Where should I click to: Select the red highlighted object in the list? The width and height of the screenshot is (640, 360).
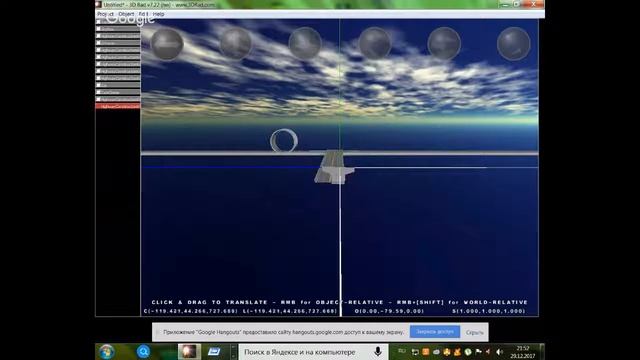[118, 106]
